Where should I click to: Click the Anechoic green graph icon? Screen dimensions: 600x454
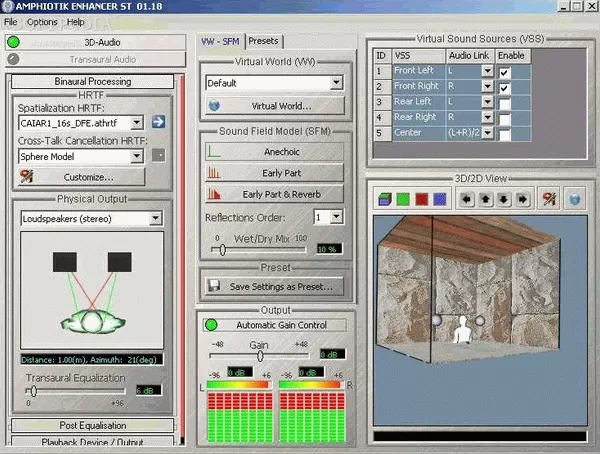[214, 152]
